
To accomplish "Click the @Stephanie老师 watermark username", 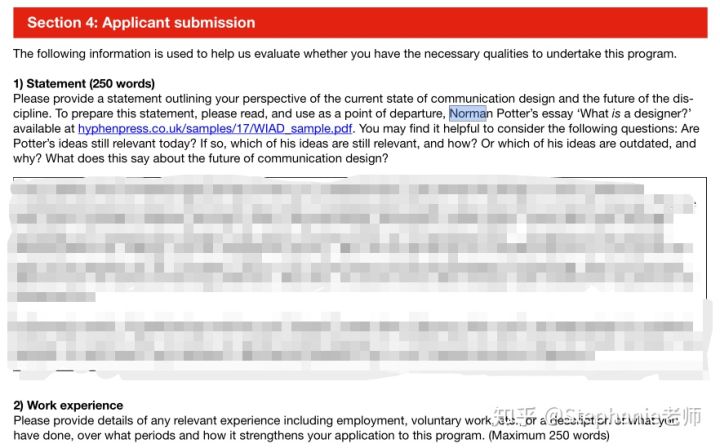I will [622, 417].
